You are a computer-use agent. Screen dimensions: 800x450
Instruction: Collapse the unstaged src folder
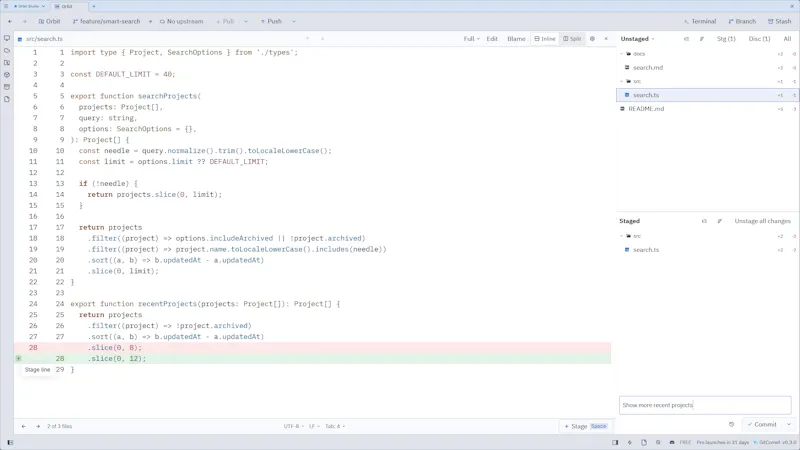(621, 81)
